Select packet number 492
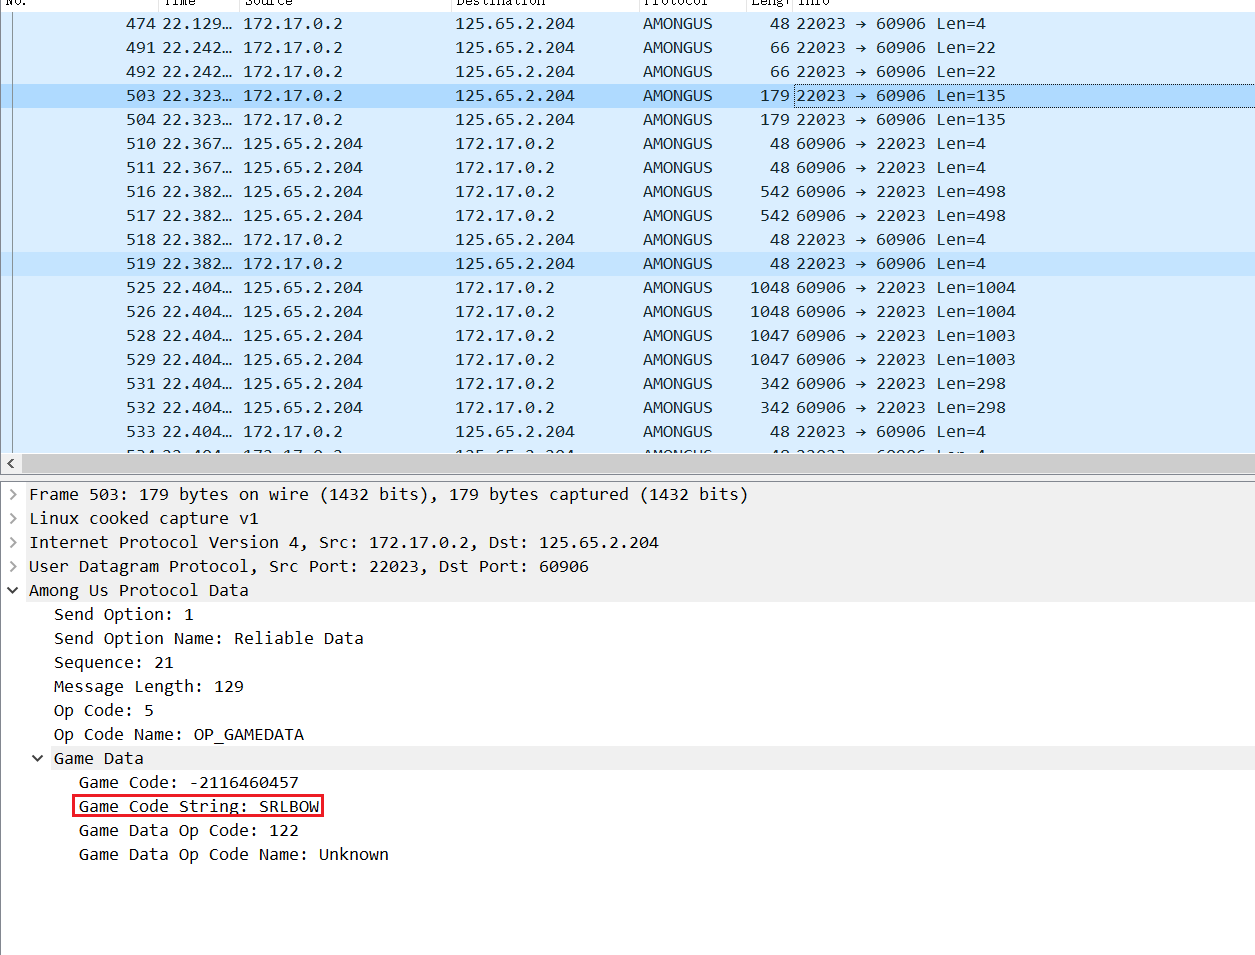Screen dimensions: 1255x955 click(627, 72)
